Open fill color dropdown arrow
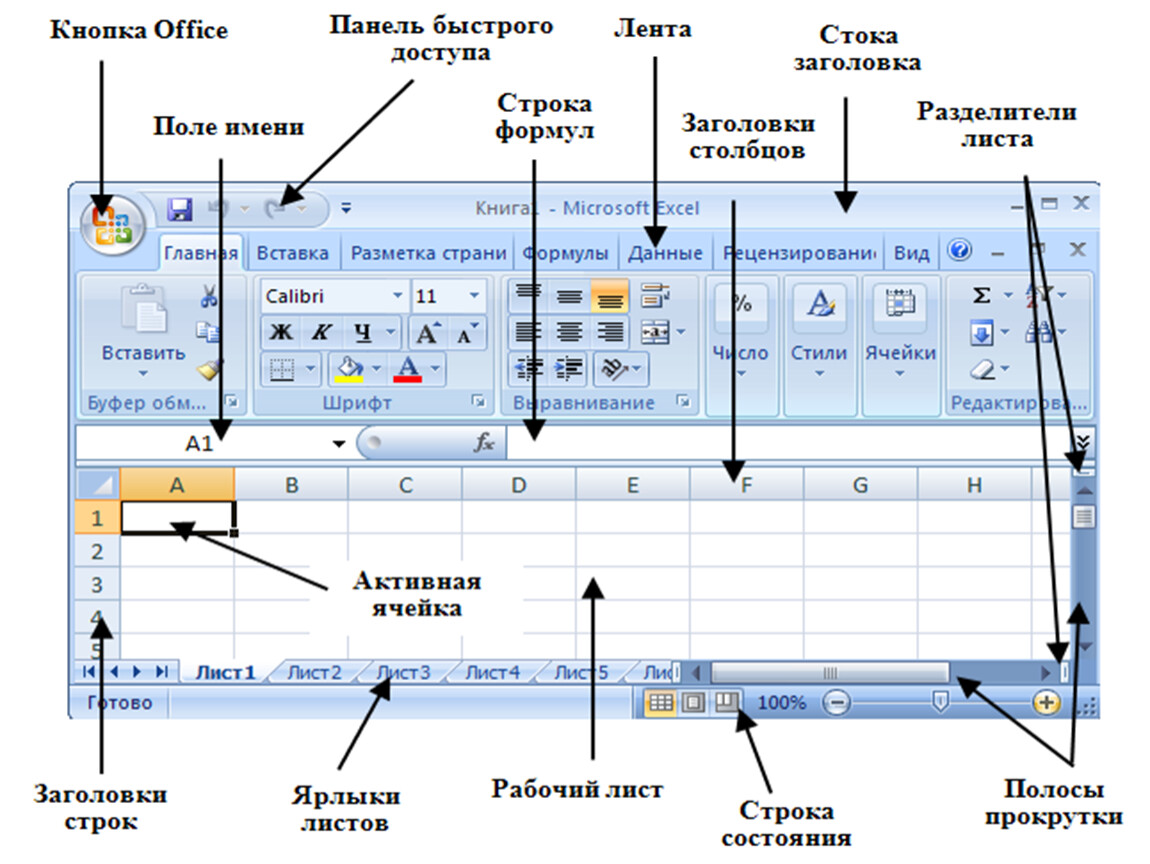Screen dimensions: 1150x864 [376, 368]
